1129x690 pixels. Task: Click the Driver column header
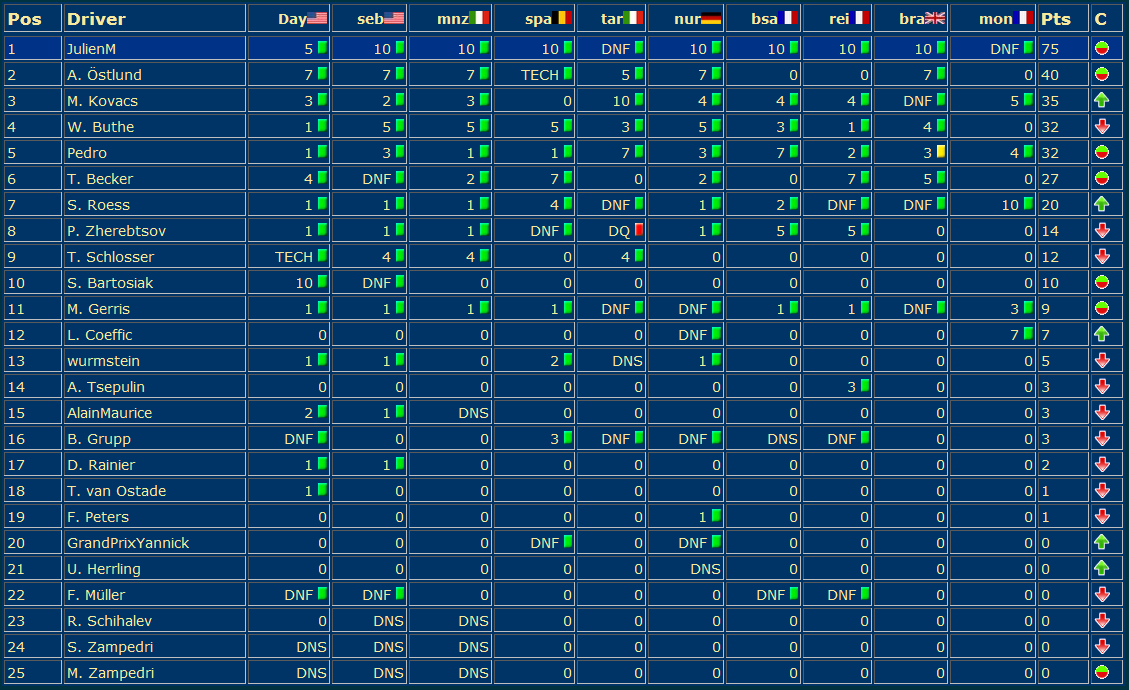click(97, 19)
